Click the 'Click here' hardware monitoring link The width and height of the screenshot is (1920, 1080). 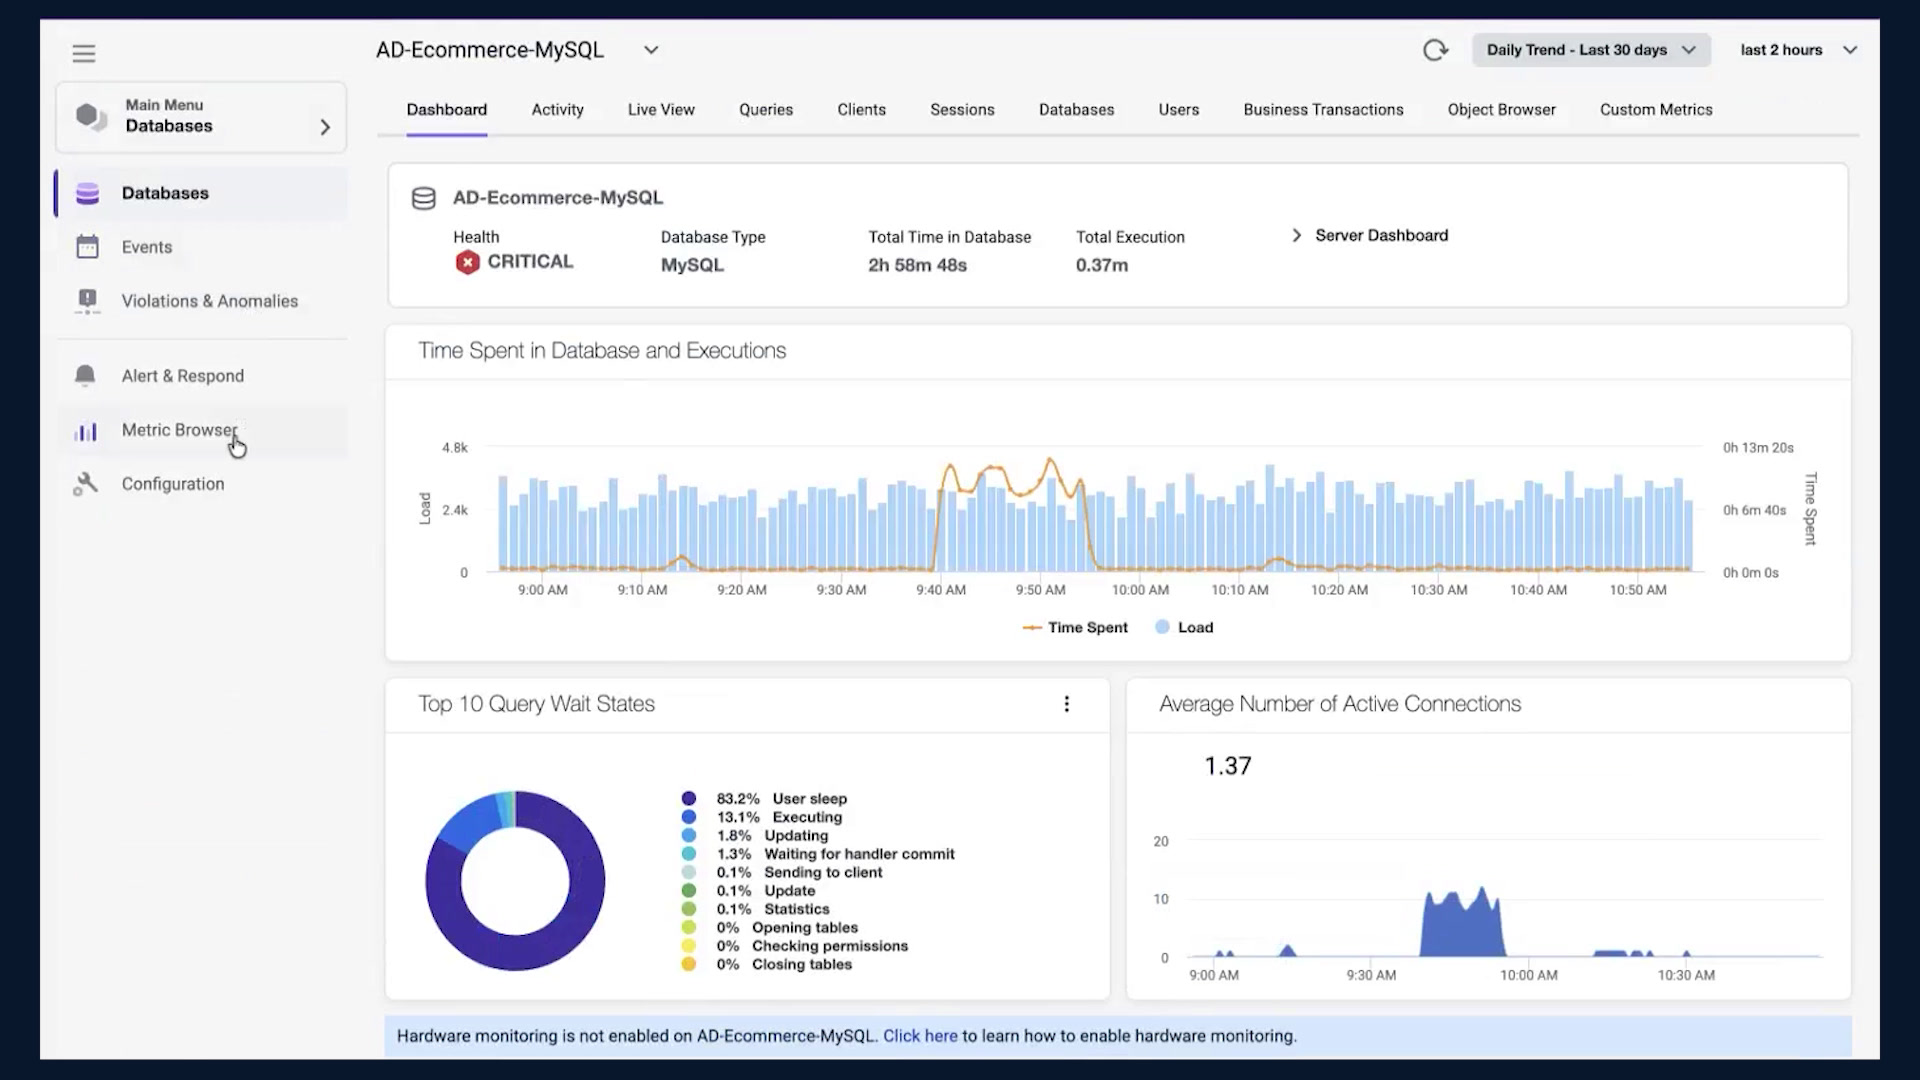point(920,1036)
